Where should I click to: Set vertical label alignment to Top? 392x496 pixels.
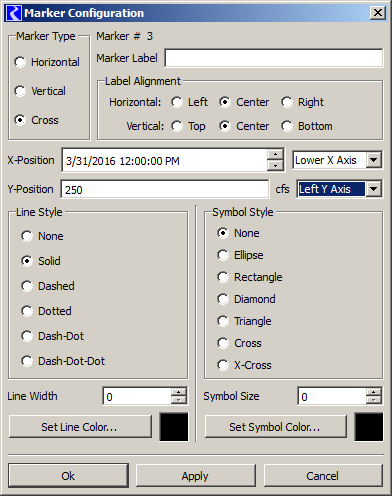177,126
